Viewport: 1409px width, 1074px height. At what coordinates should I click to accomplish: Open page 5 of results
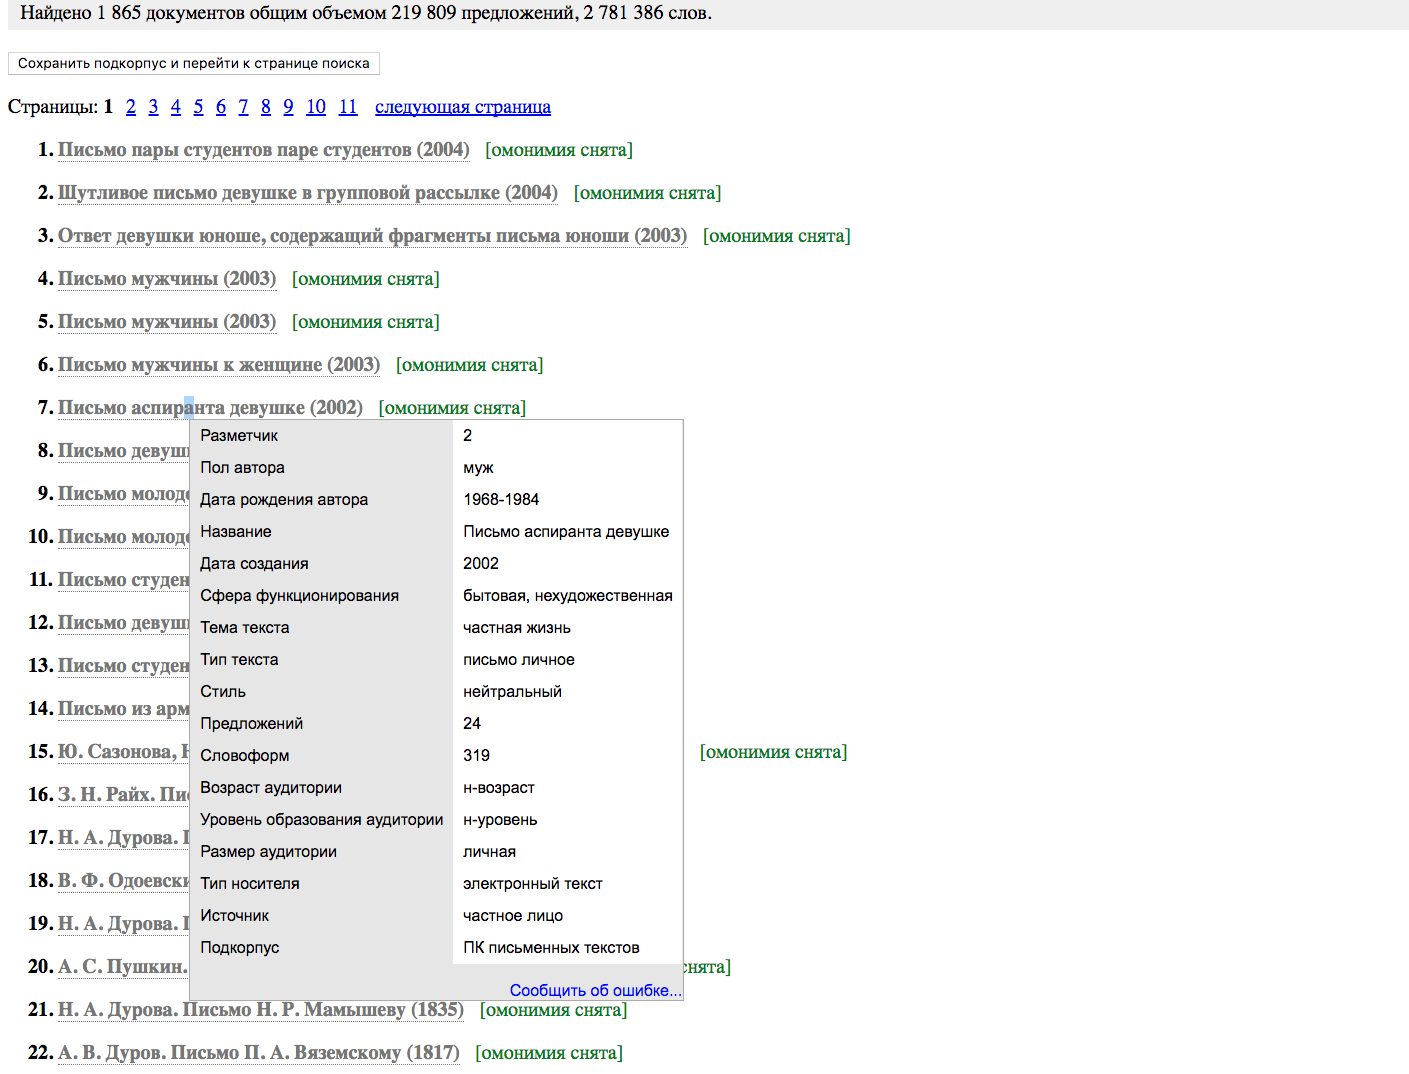point(198,107)
